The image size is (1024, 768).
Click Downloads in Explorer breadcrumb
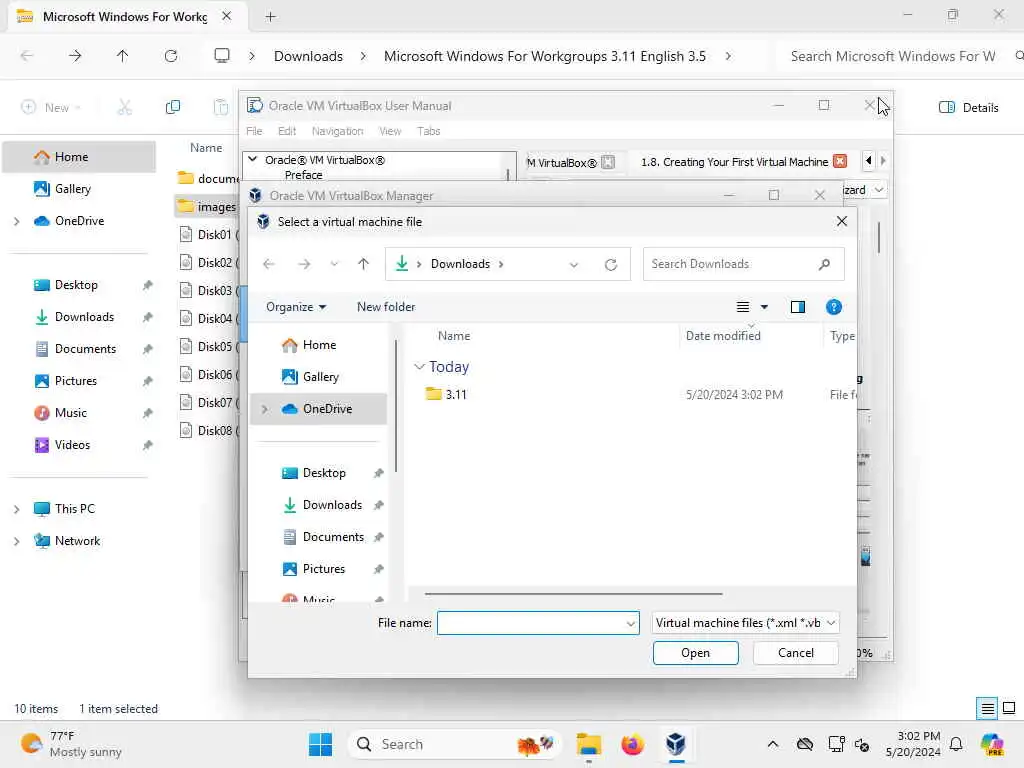pyautogui.click(x=308, y=56)
